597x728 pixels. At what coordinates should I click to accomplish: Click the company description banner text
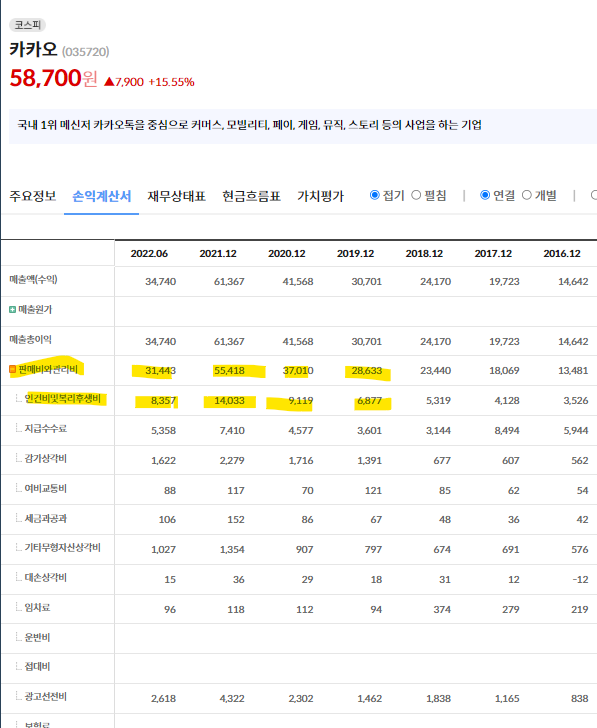[249, 125]
